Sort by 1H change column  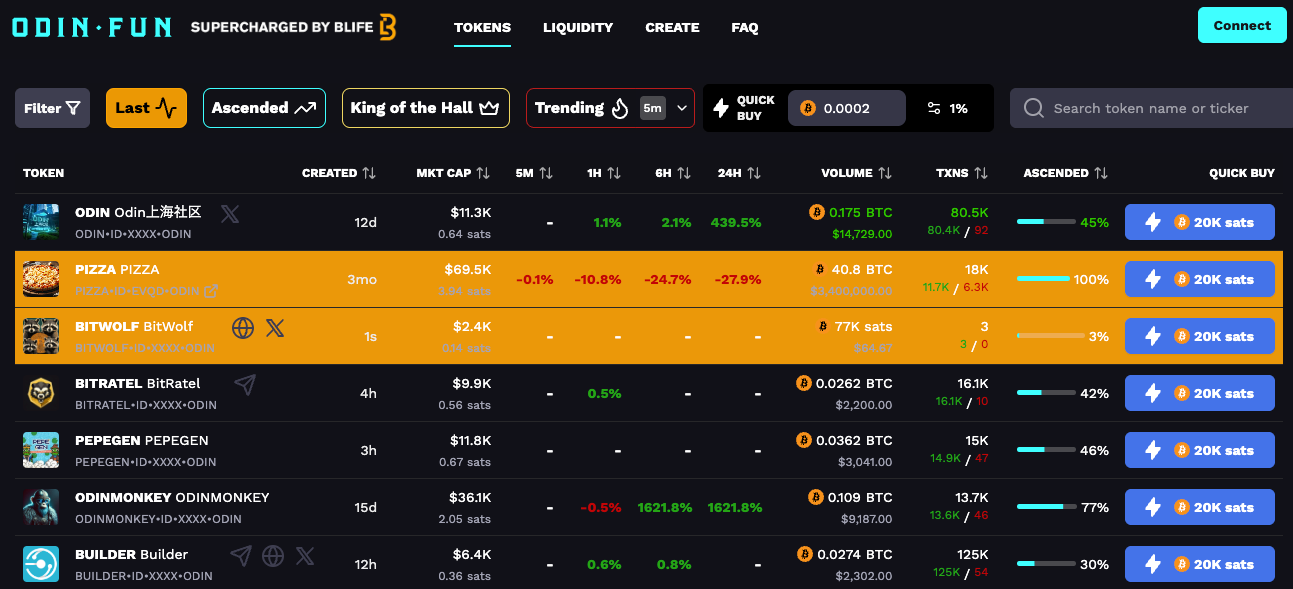pyautogui.click(x=614, y=173)
